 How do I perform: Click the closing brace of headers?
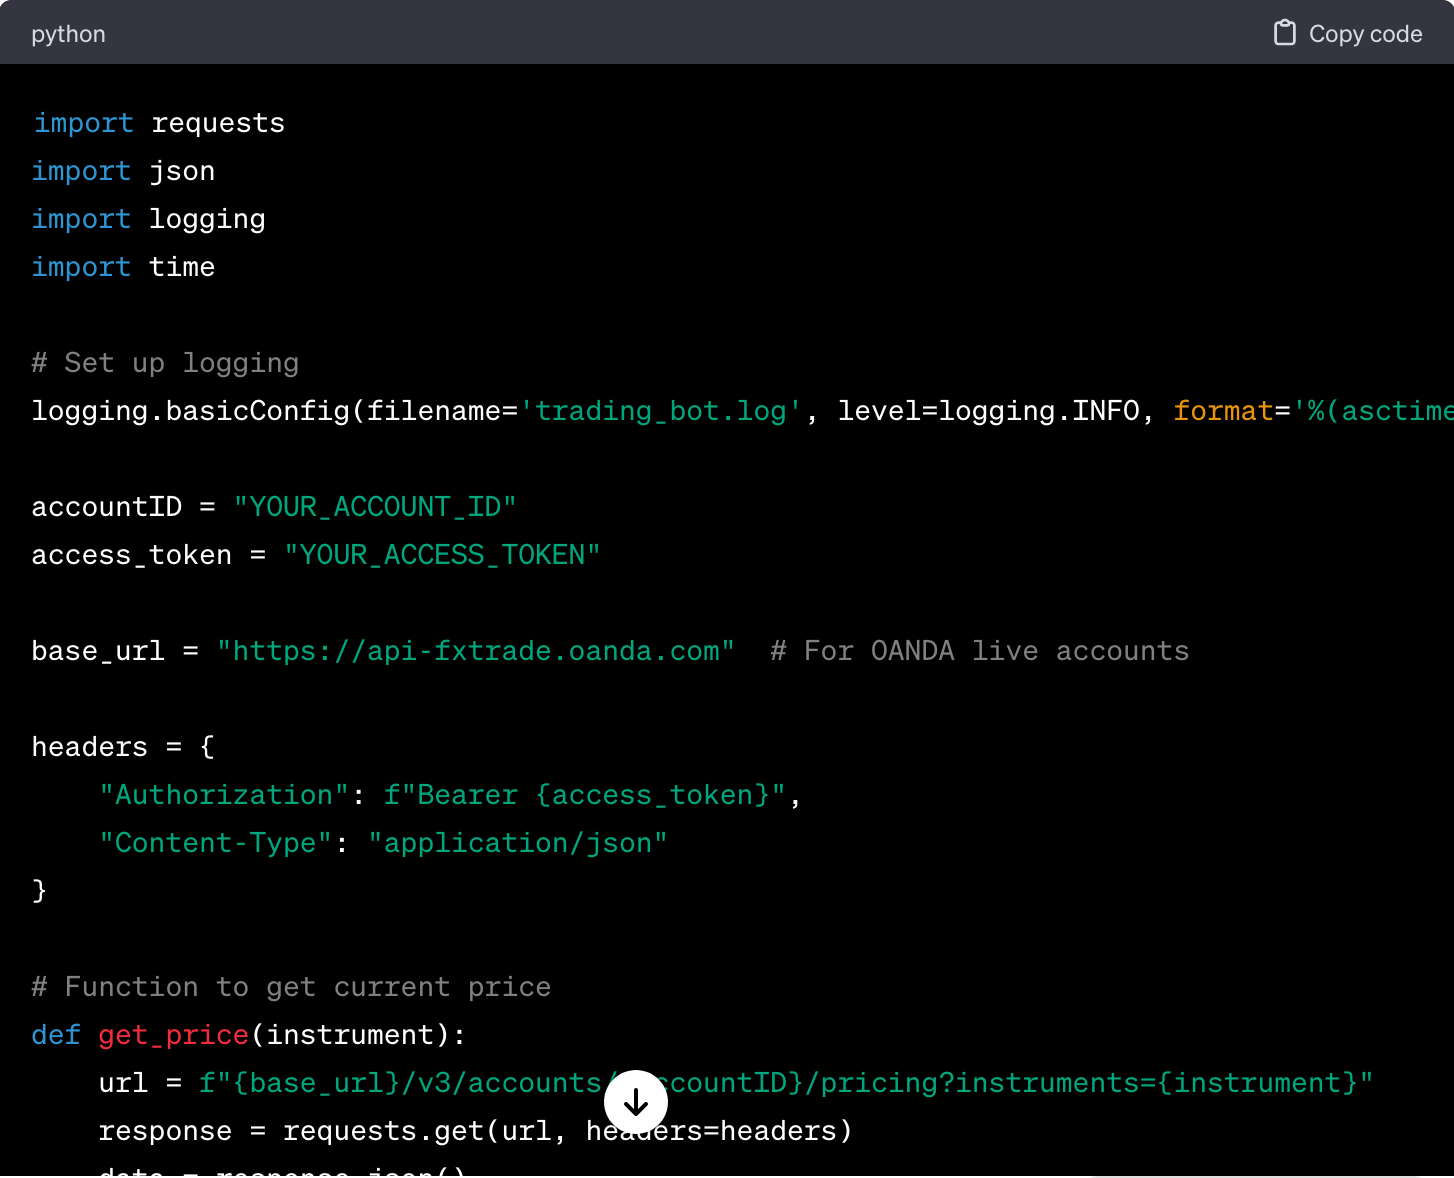click(39, 891)
